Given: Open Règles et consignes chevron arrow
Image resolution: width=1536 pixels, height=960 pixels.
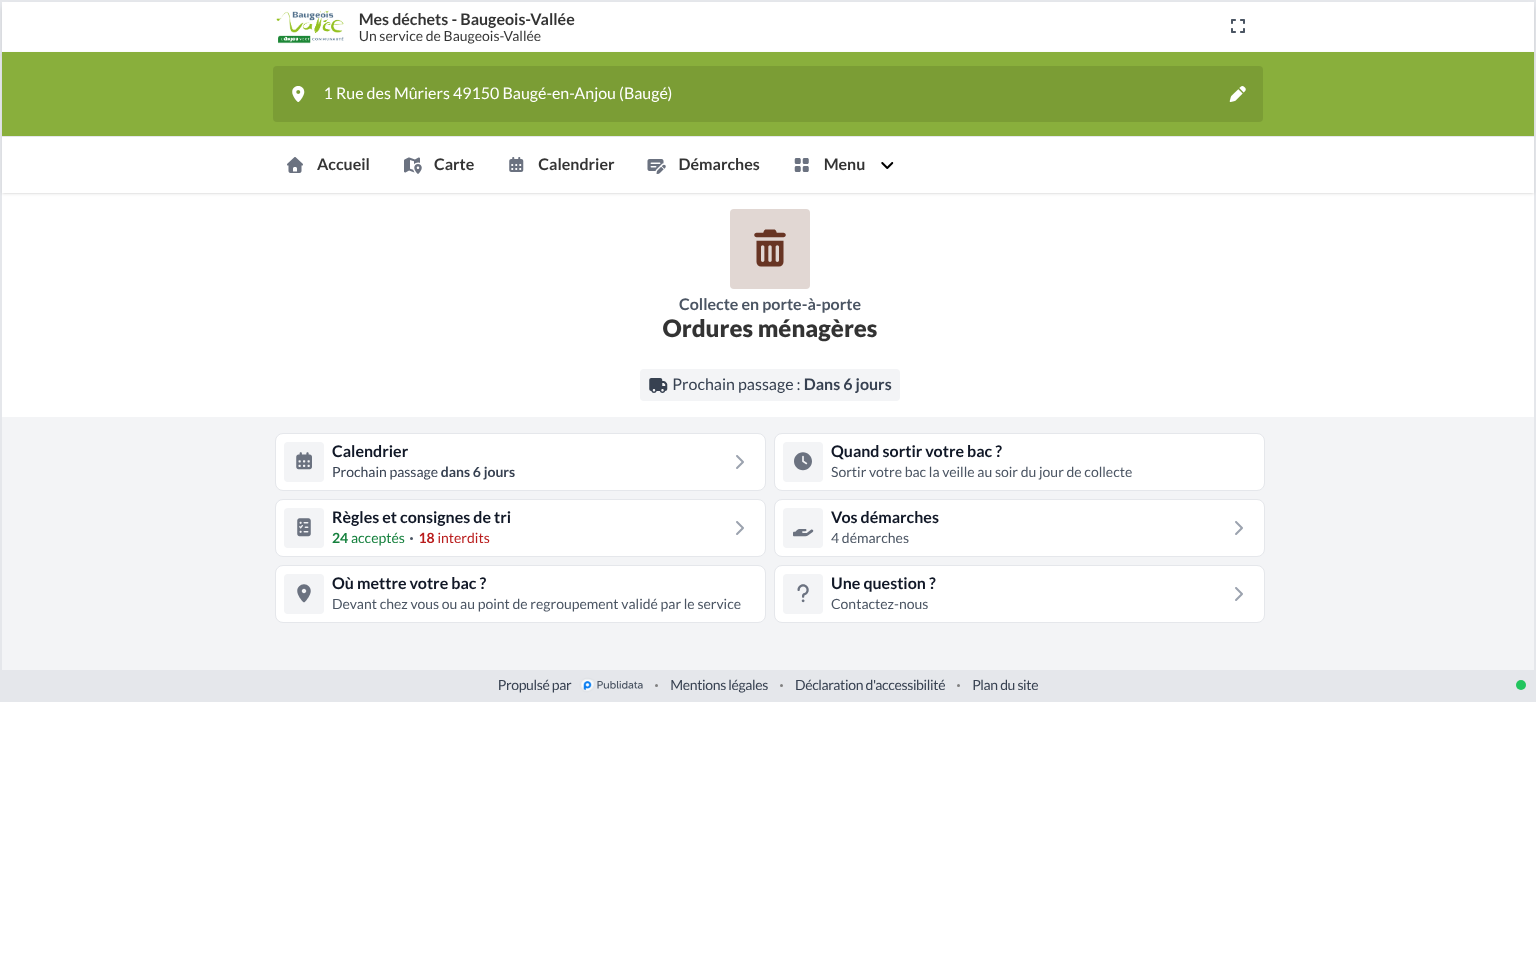Looking at the screenshot, I should 740,528.
